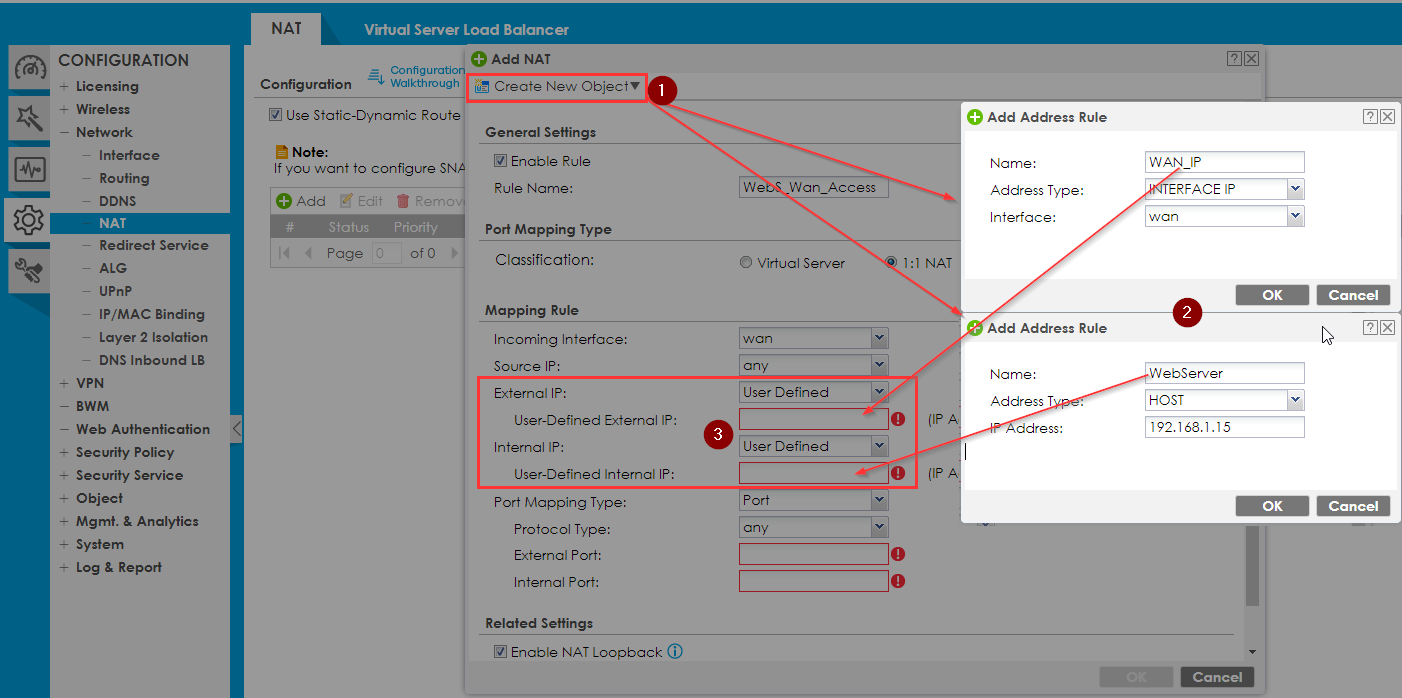Expand the Incoming Interface dropdown
1402x698 pixels.
tap(878, 339)
